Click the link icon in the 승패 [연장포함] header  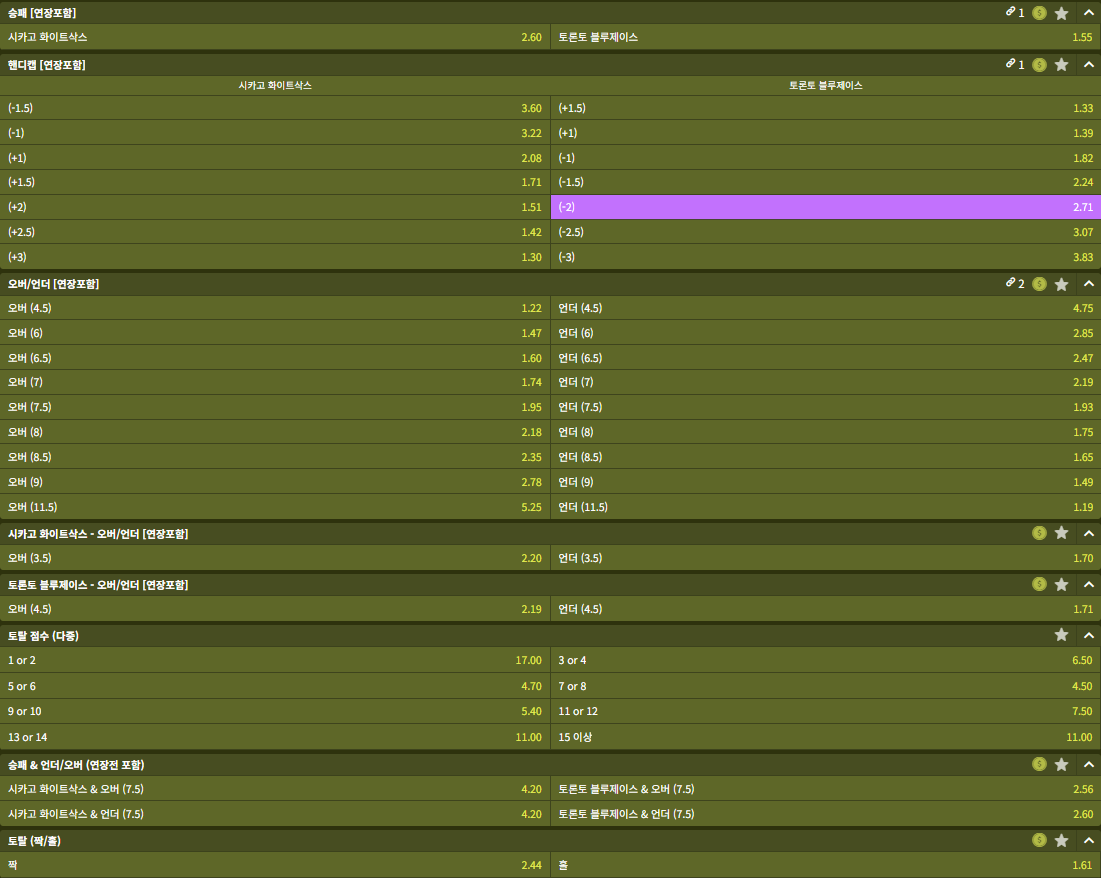[1010, 12]
